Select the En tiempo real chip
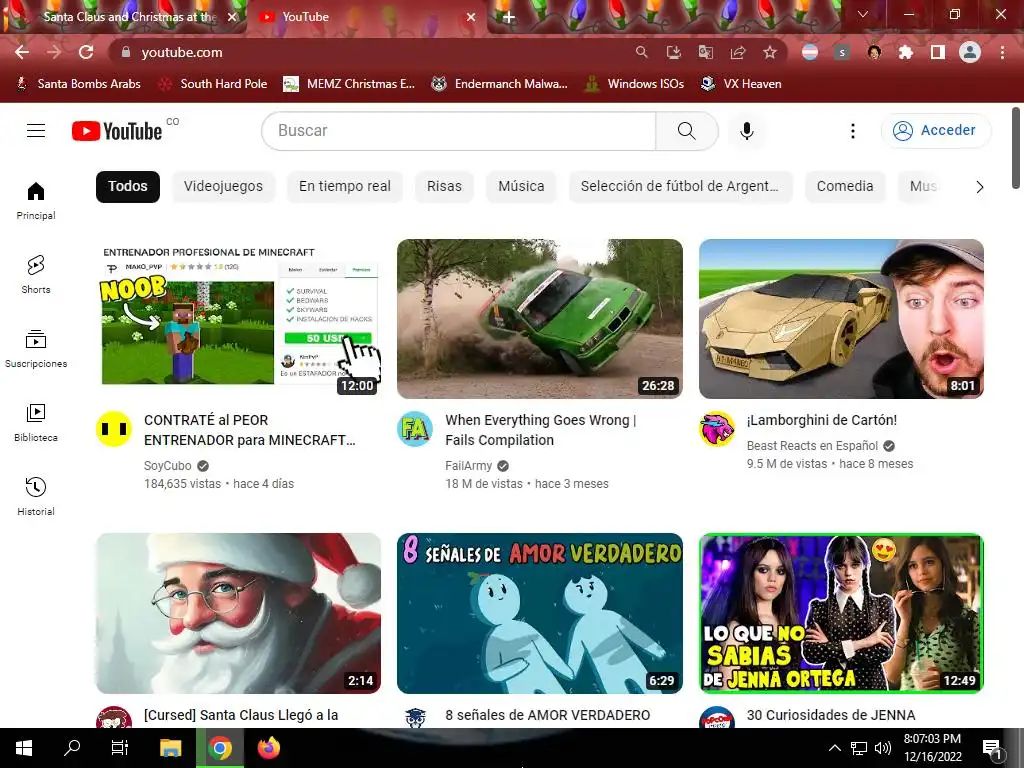The image size is (1024, 768). (345, 187)
